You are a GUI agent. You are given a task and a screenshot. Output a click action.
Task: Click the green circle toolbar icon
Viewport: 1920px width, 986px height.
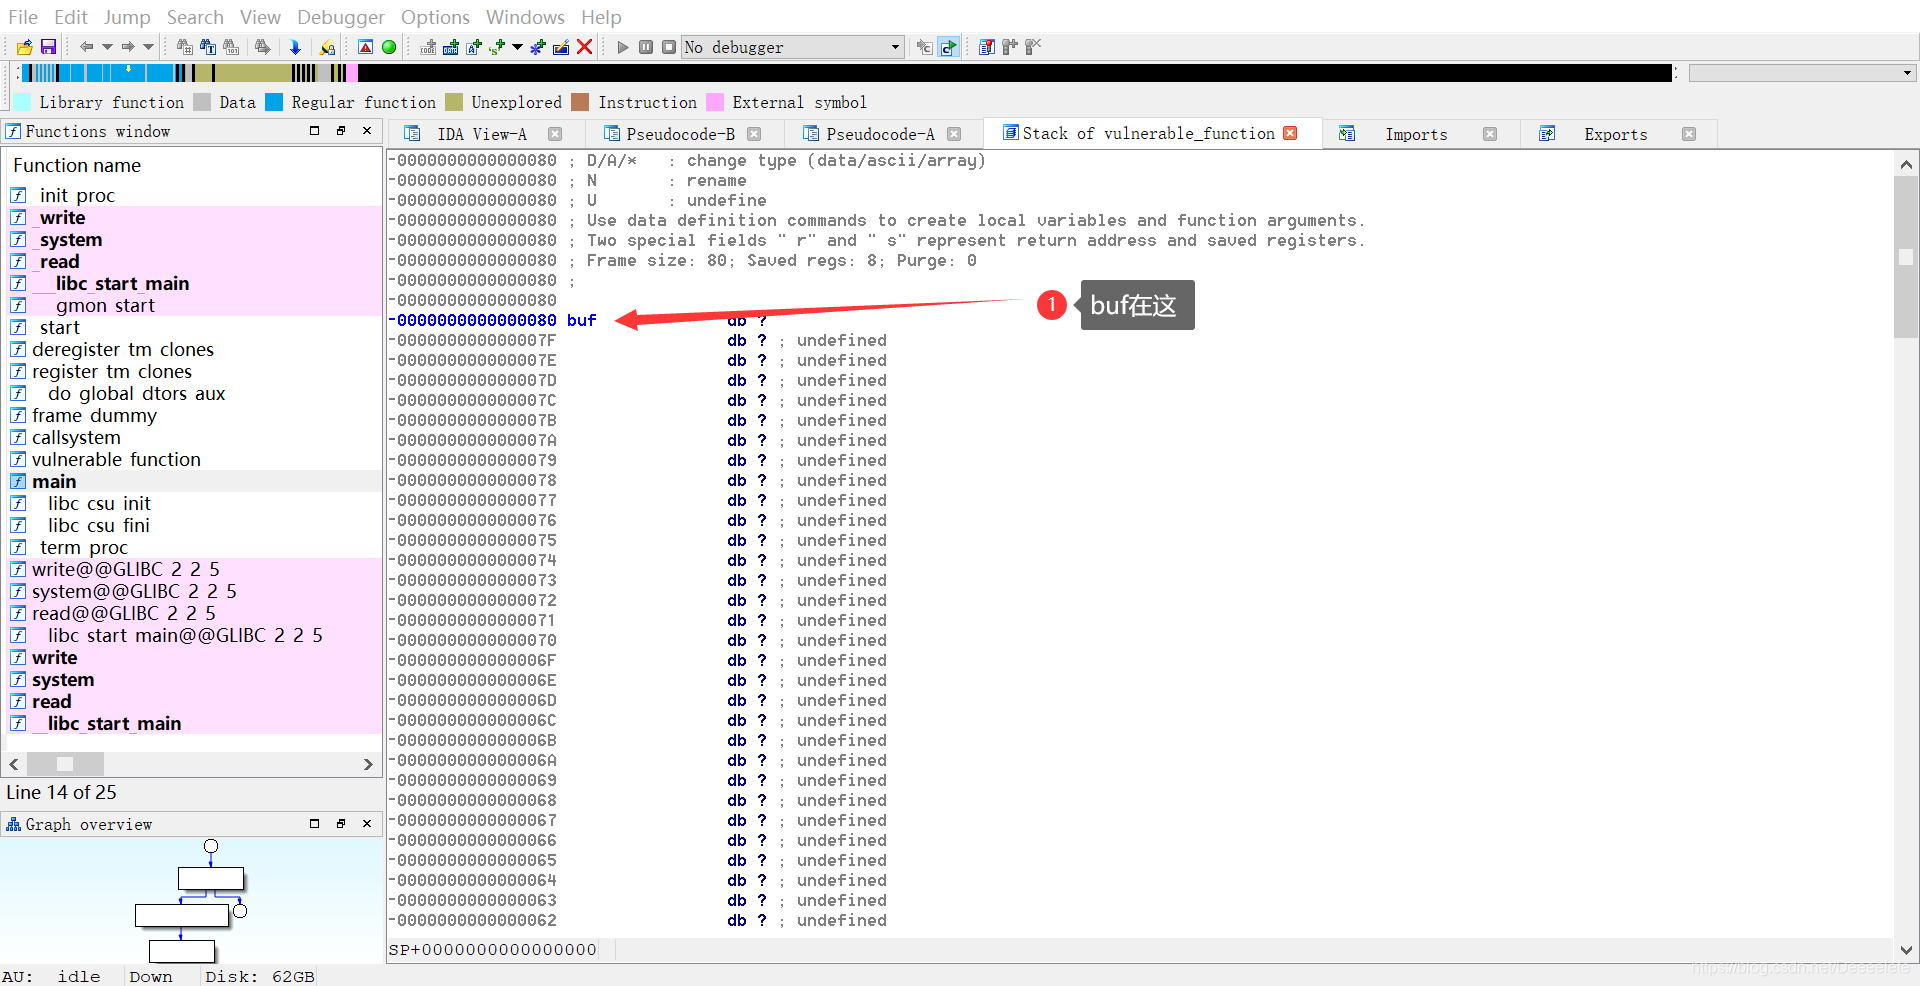(389, 47)
